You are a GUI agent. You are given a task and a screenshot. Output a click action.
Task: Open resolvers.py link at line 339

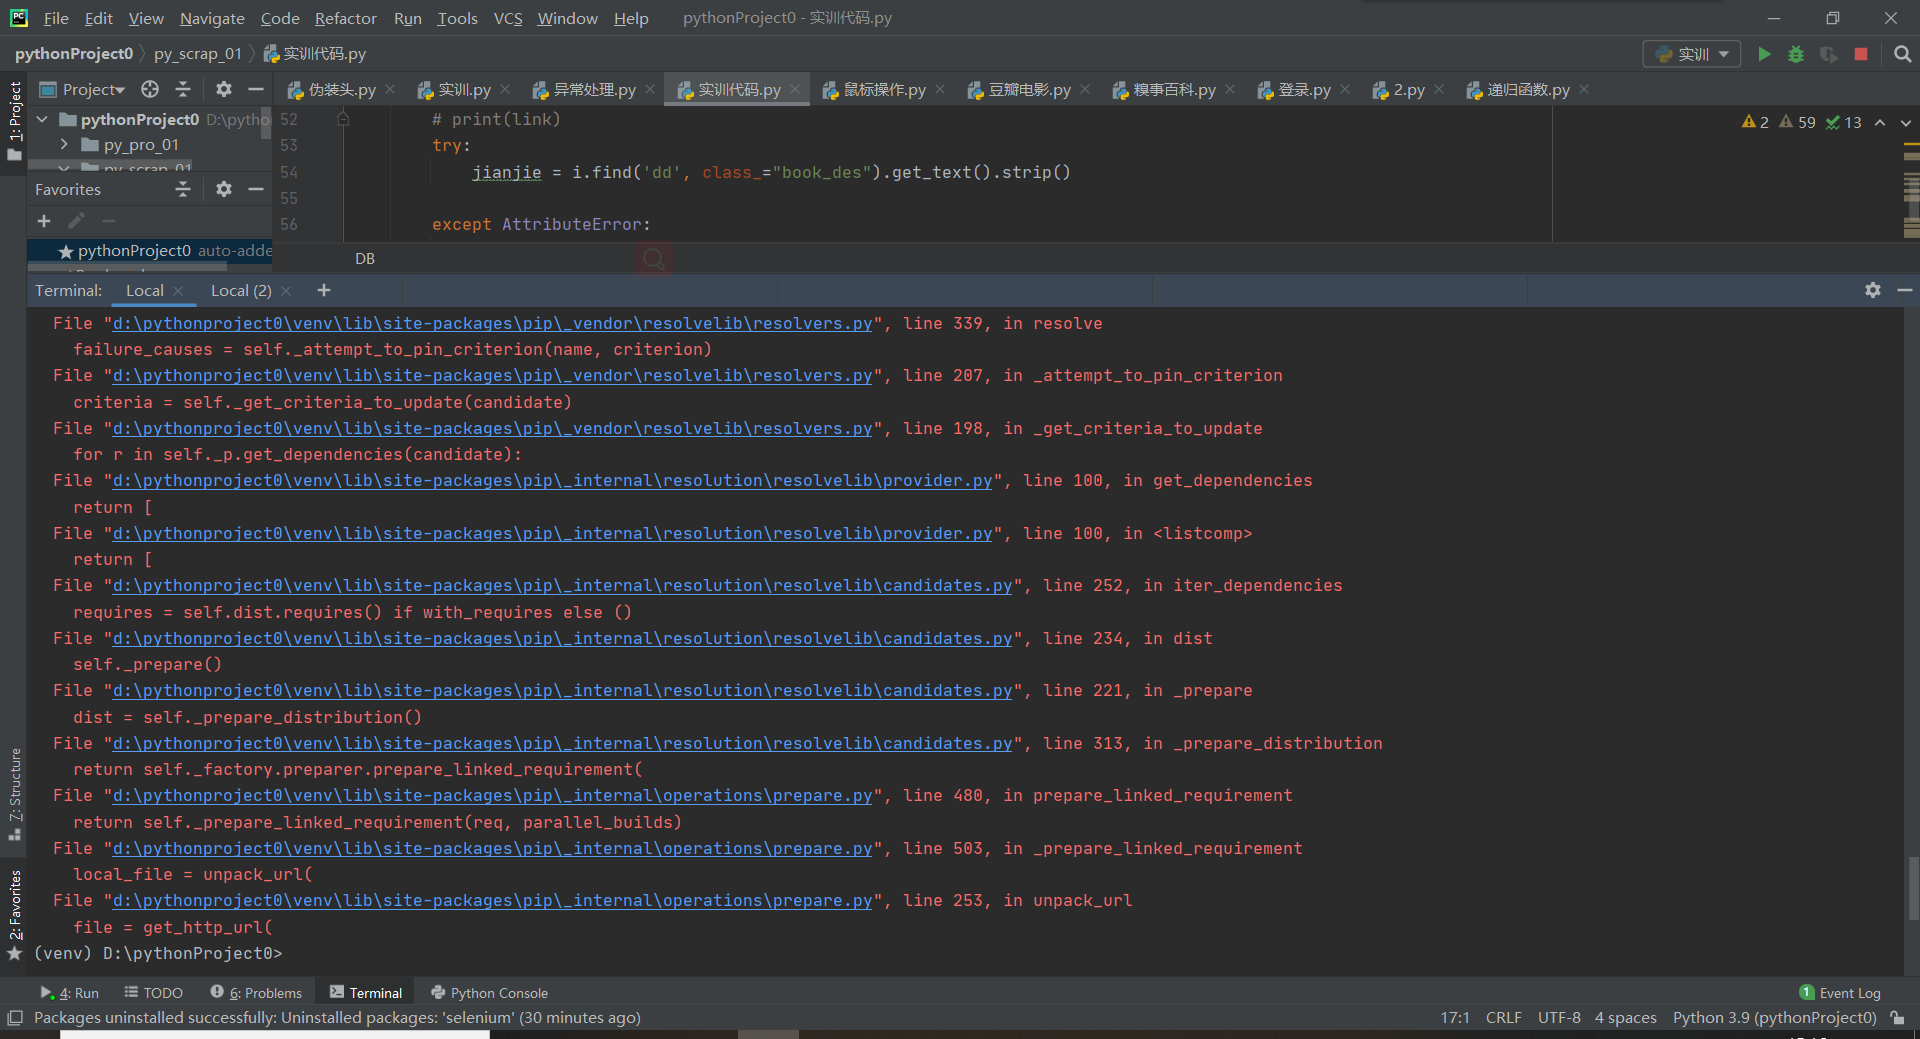(x=493, y=323)
